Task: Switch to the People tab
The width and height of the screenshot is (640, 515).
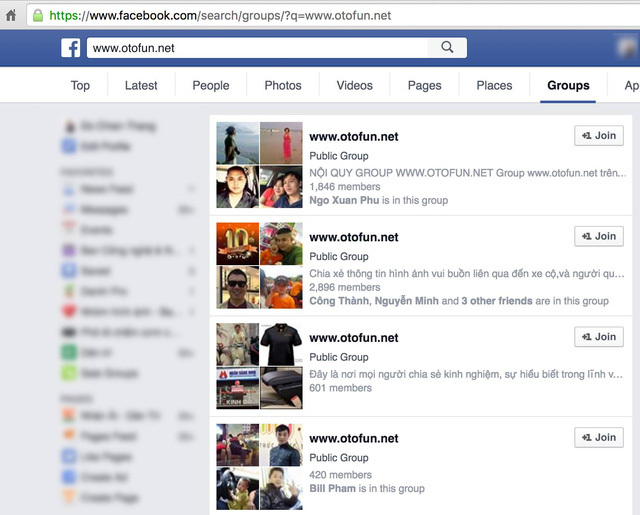Action: pos(211,86)
